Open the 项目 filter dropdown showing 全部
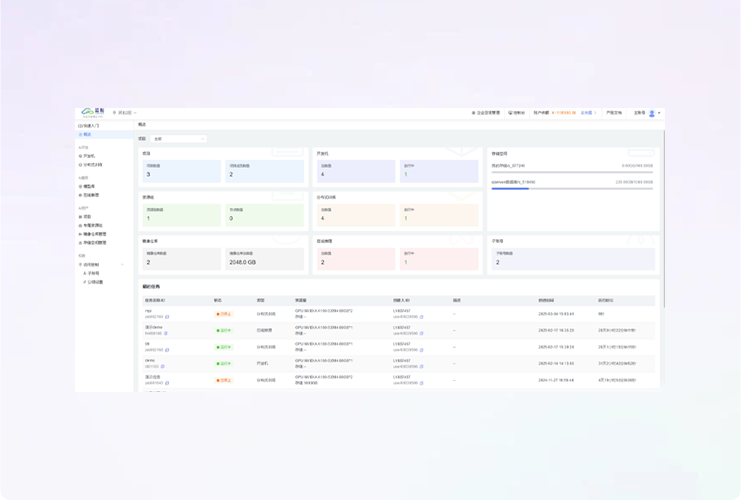The width and height of the screenshot is (741, 500). pyautogui.click(x=179, y=139)
